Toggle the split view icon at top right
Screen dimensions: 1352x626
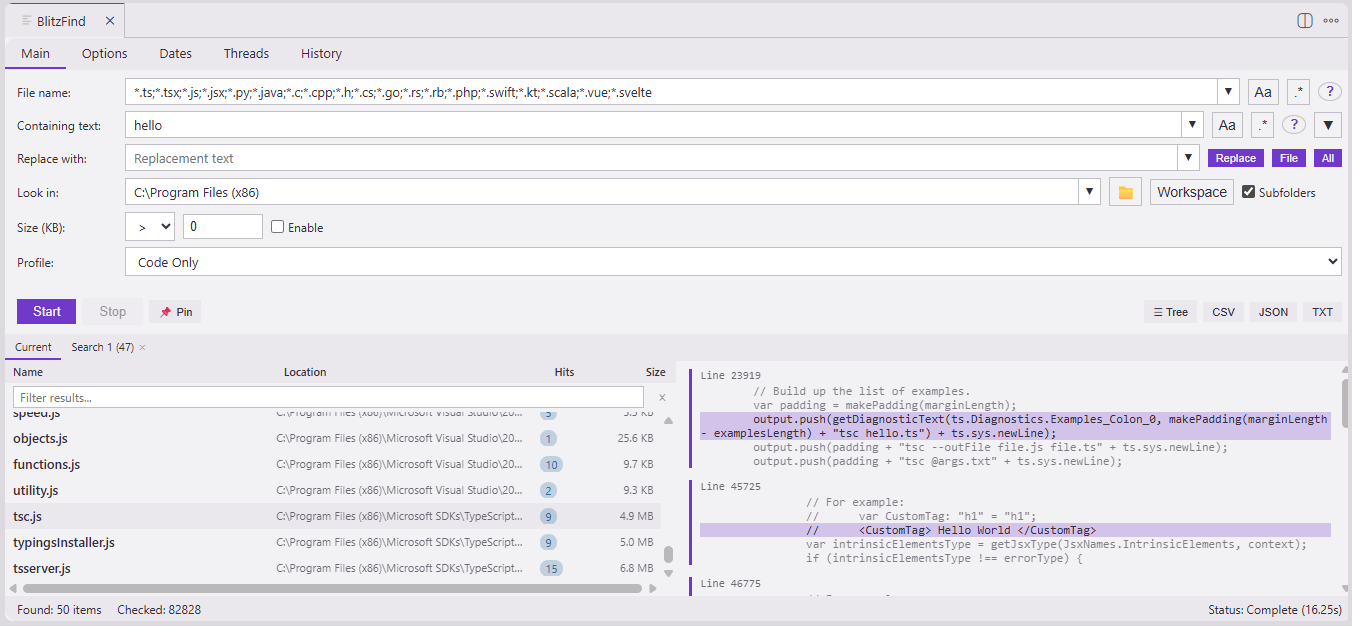point(1303,20)
